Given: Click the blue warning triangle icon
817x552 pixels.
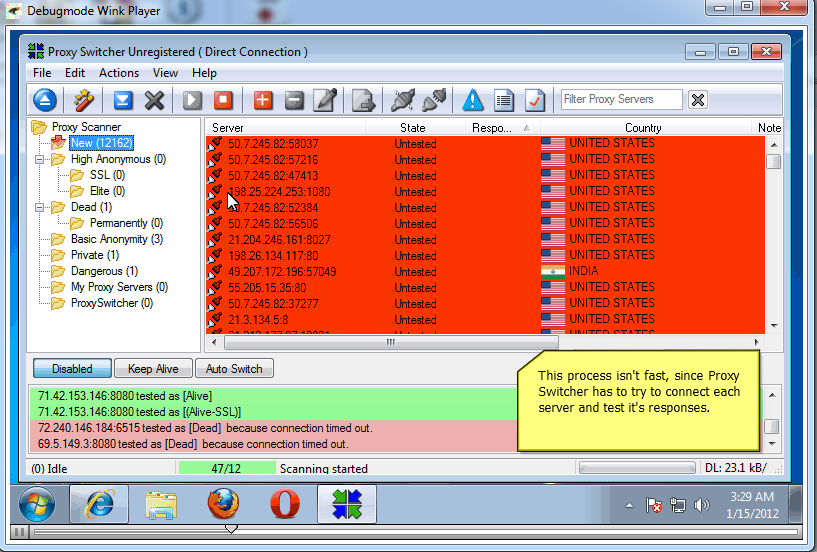Looking at the screenshot, I should [x=473, y=100].
